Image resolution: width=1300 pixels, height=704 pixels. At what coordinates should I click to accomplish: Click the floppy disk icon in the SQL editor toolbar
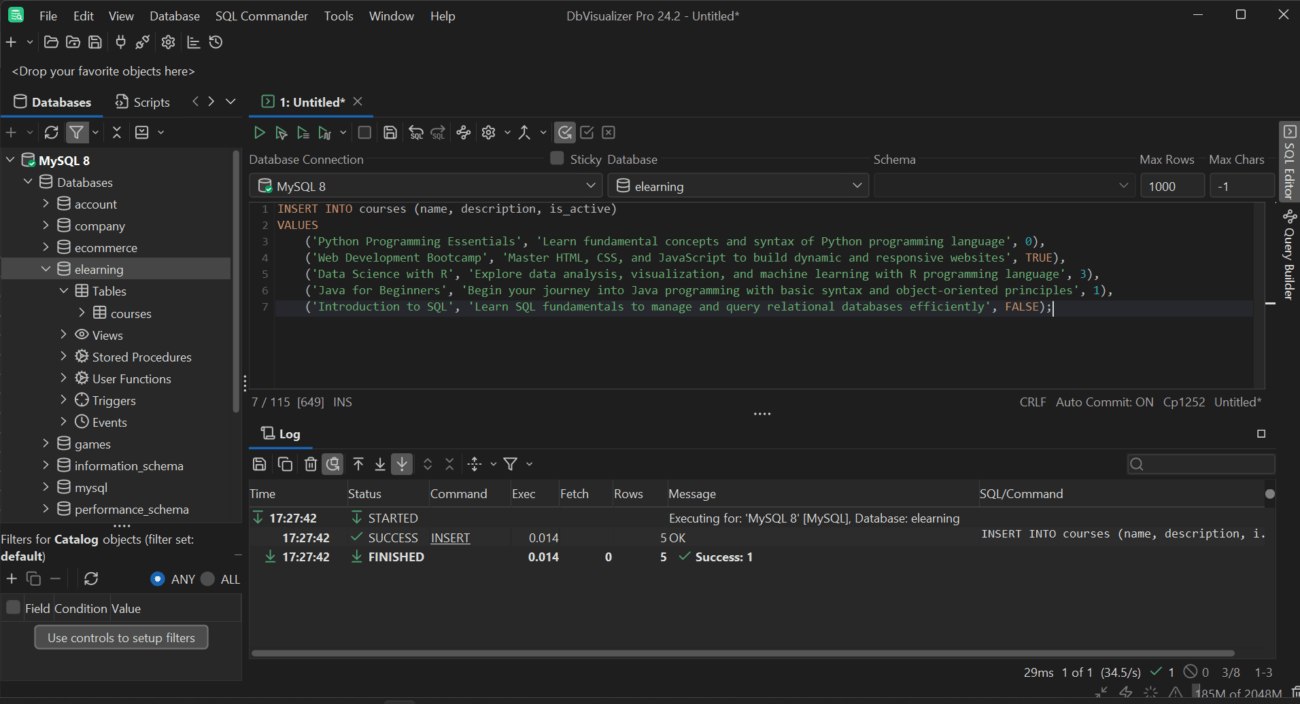click(x=390, y=132)
